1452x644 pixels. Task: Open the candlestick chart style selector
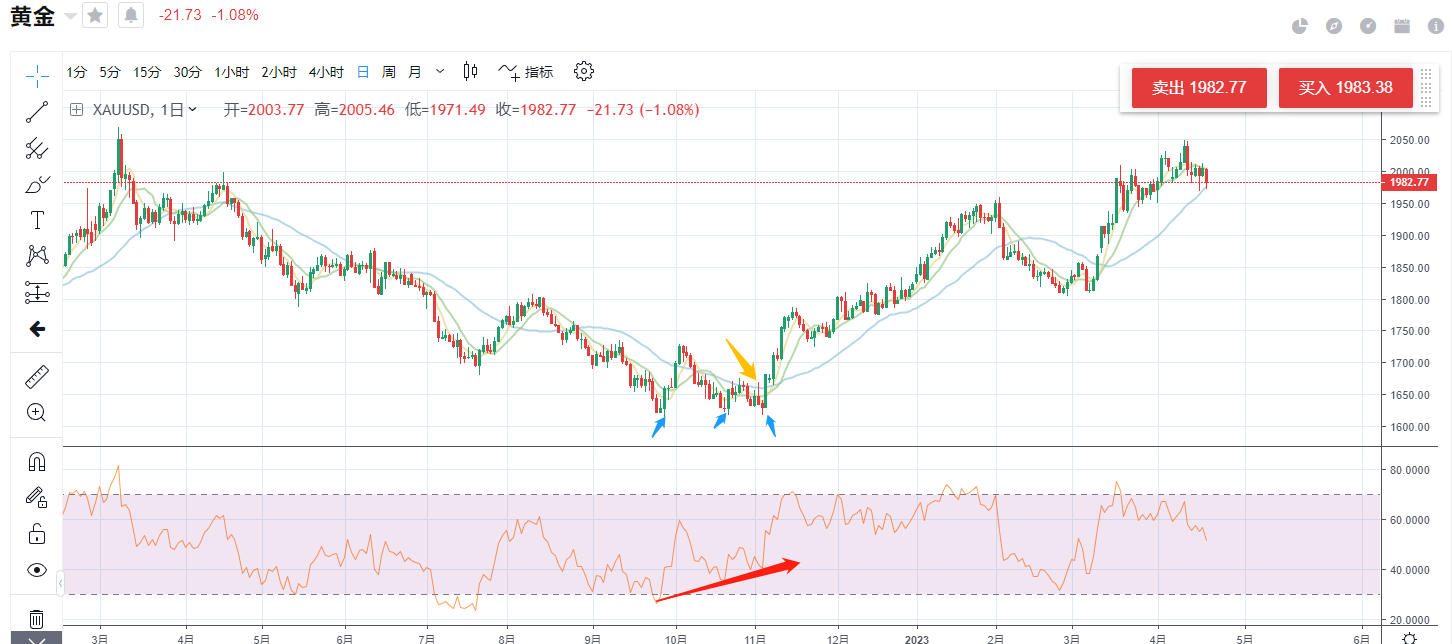click(x=471, y=71)
